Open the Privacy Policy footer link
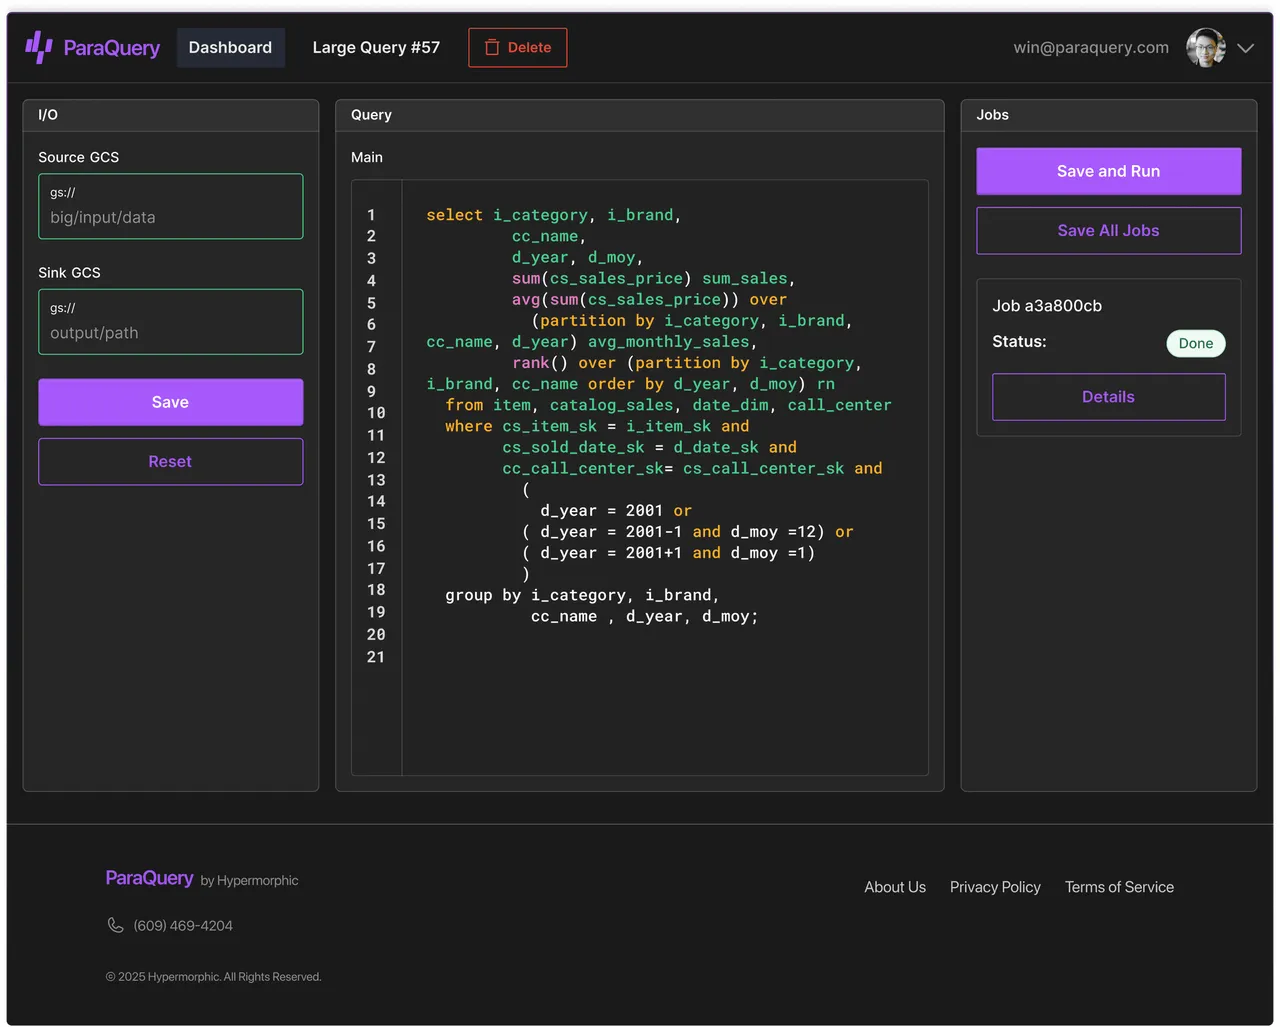Screen dimensions: 1280x1027 [x=995, y=887]
